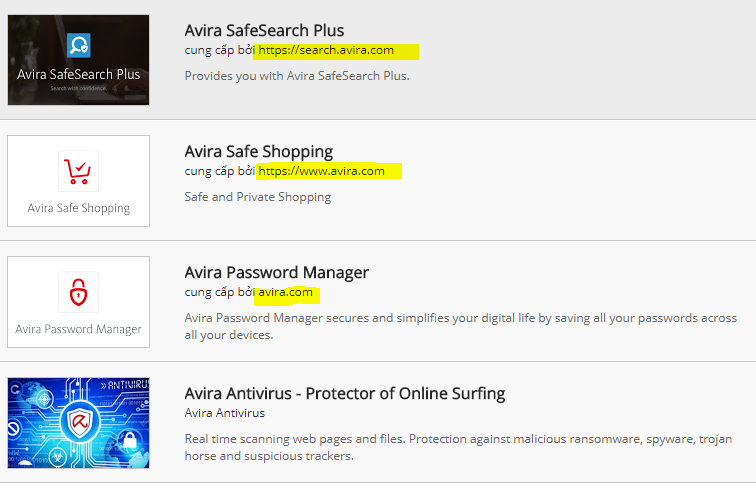Click the "Provides you with Avira SafeSearch Plus" description
Viewport: 756px width, 485px height.
(297, 76)
